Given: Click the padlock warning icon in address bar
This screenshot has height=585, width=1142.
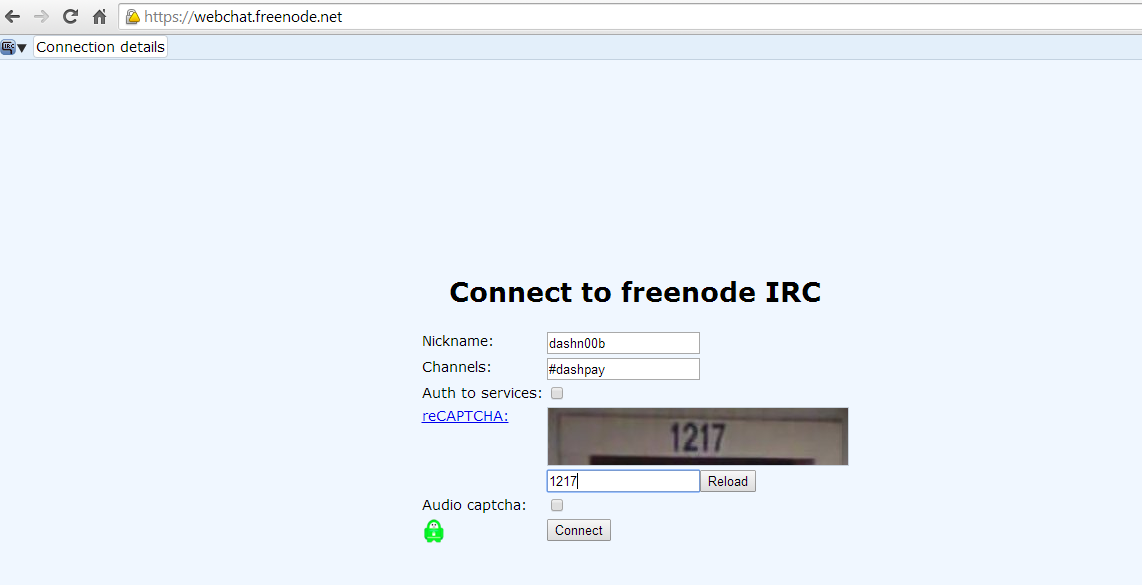Looking at the screenshot, I should pyautogui.click(x=133, y=17).
